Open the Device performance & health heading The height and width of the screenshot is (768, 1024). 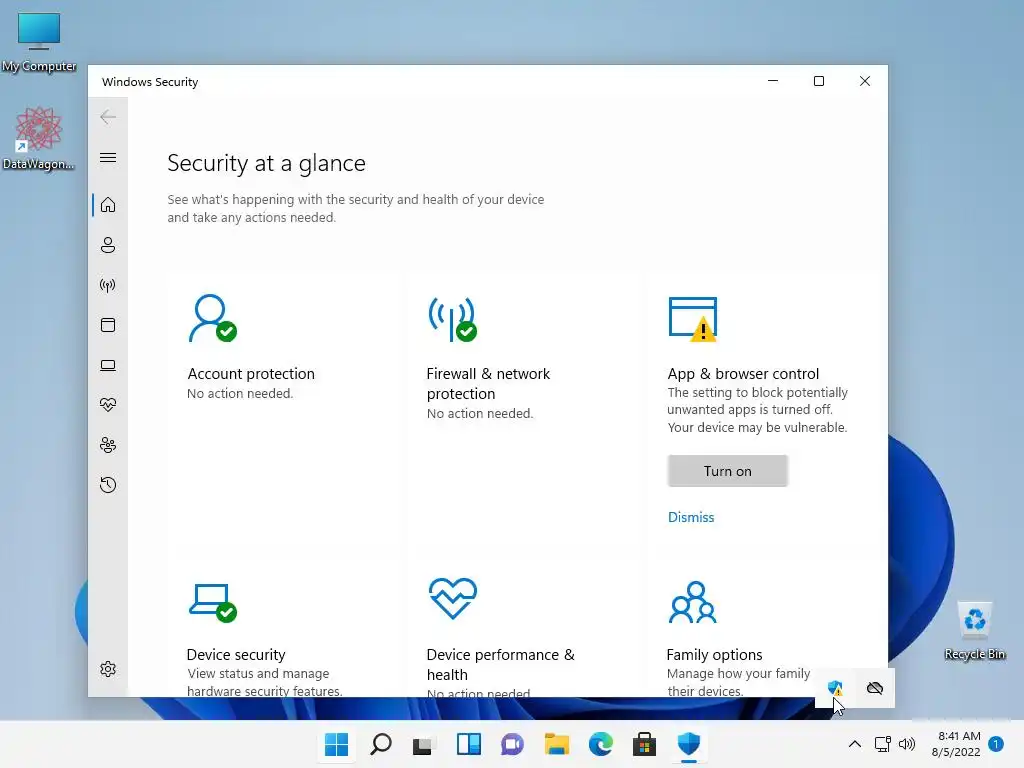click(x=501, y=664)
